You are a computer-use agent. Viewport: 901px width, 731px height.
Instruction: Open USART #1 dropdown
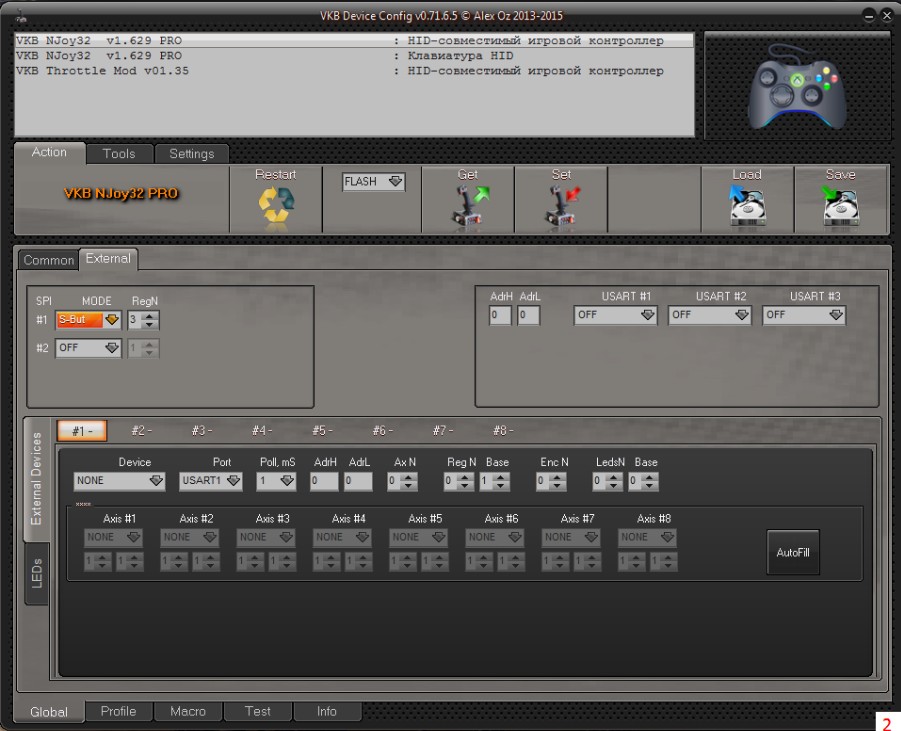tap(615, 315)
